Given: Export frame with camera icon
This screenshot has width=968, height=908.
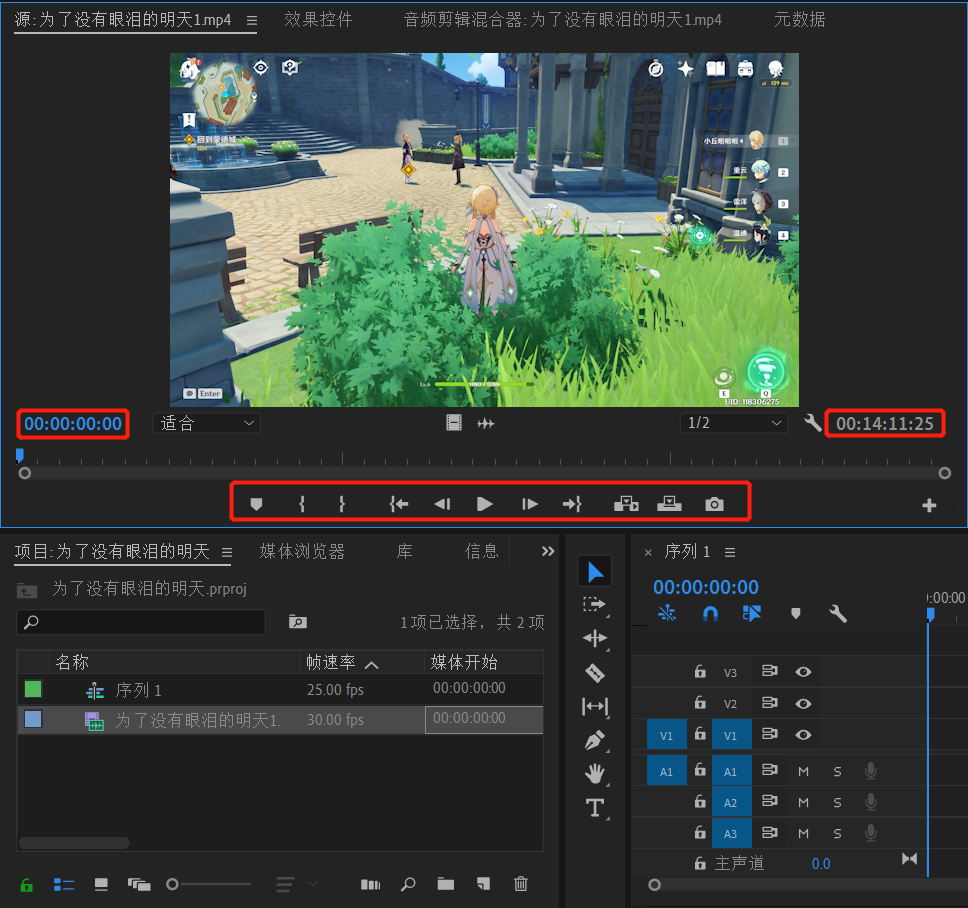Looking at the screenshot, I should click(x=714, y=504).
